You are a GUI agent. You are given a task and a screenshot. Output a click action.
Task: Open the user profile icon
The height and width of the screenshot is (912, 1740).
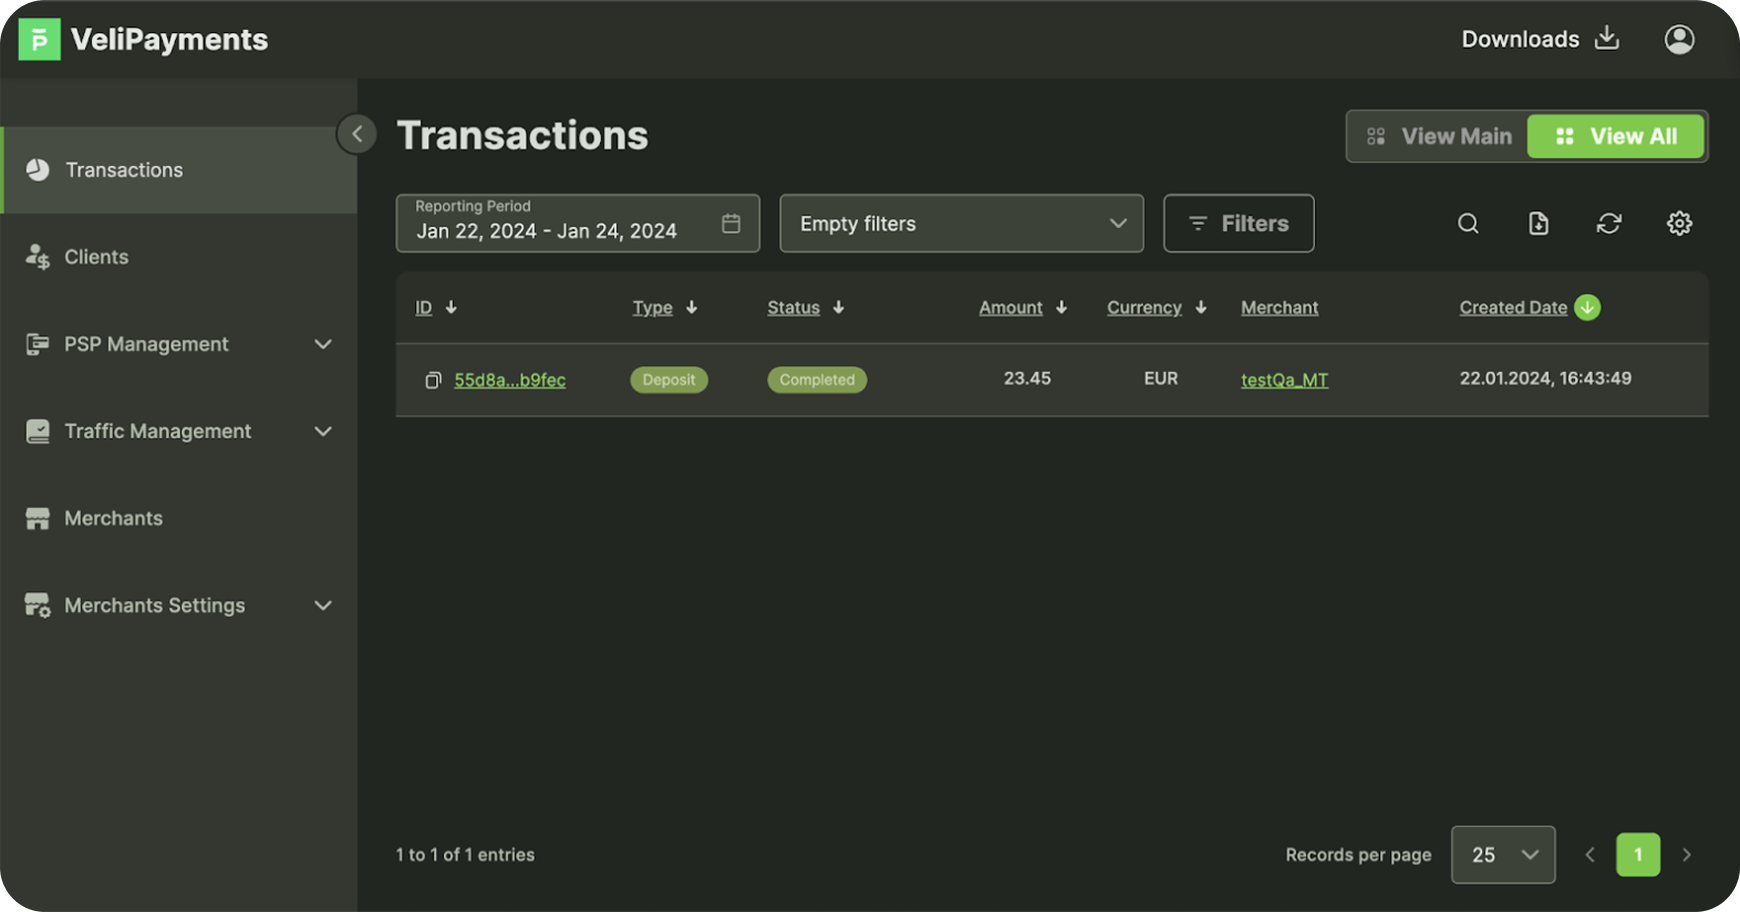1679,40
